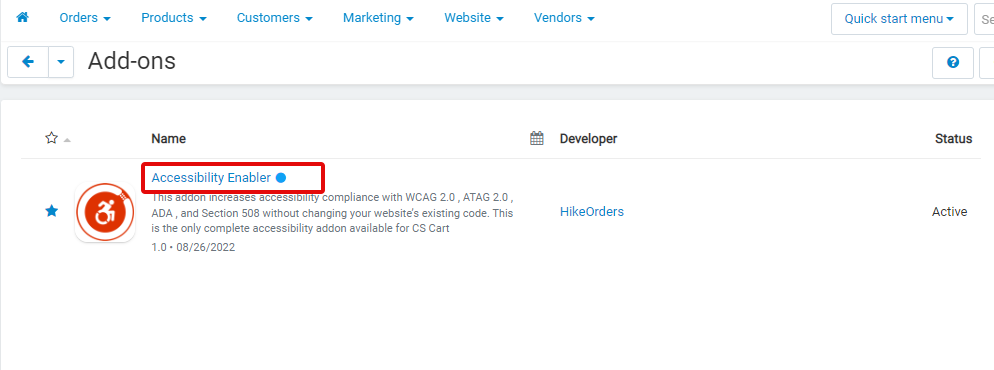Go to the home dashboard icon
994x370 pixels.
22,18
